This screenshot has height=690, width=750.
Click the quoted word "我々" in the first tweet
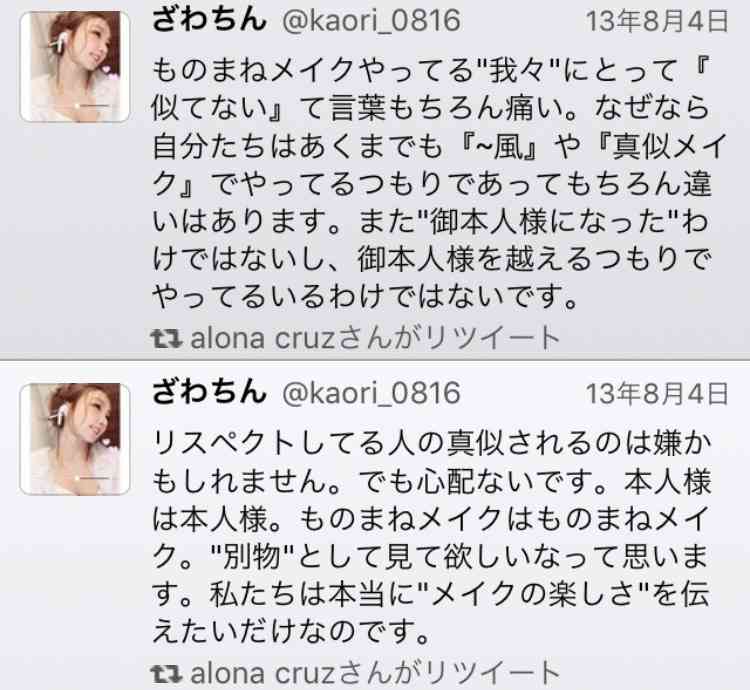click(518, 71)
